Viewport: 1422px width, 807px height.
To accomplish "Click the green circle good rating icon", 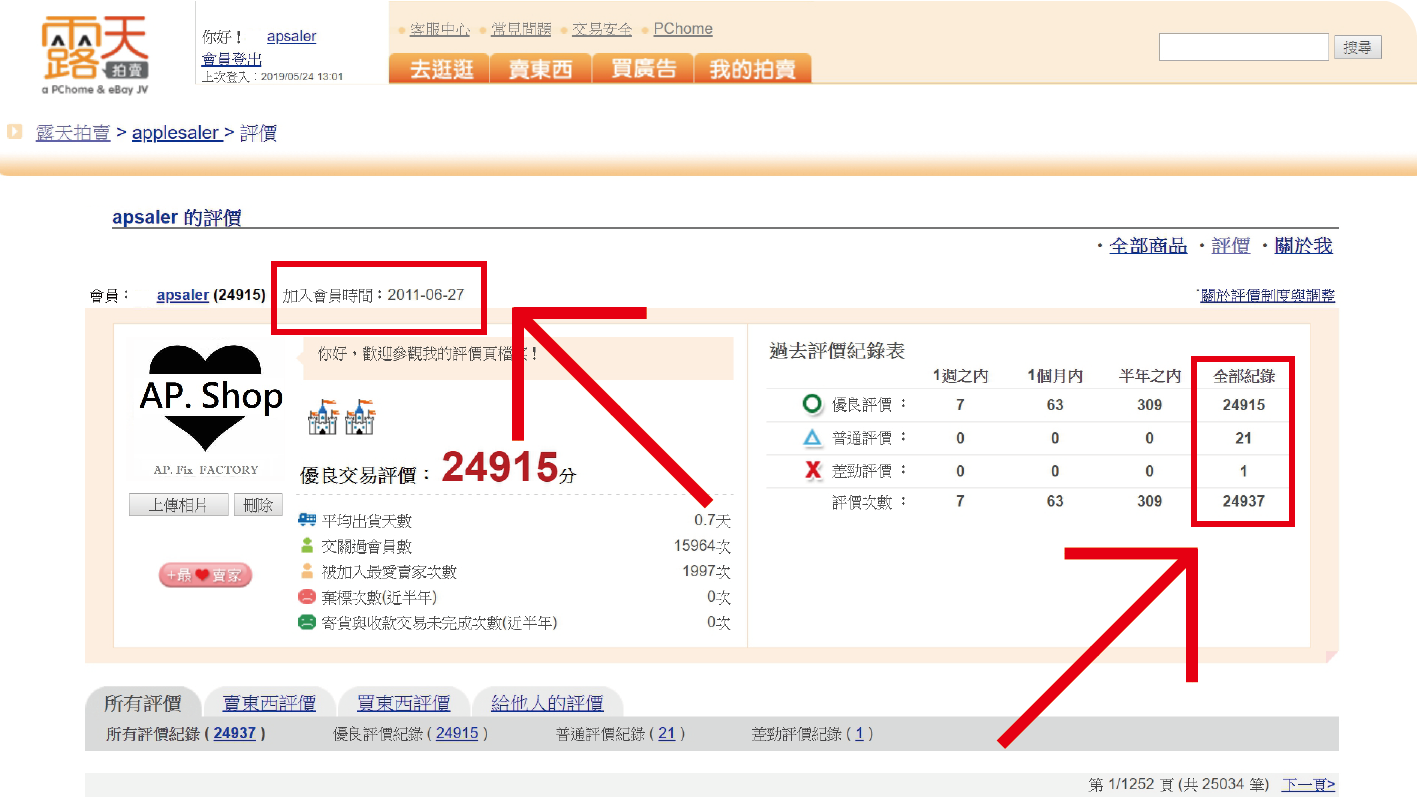I will point(812,405).
